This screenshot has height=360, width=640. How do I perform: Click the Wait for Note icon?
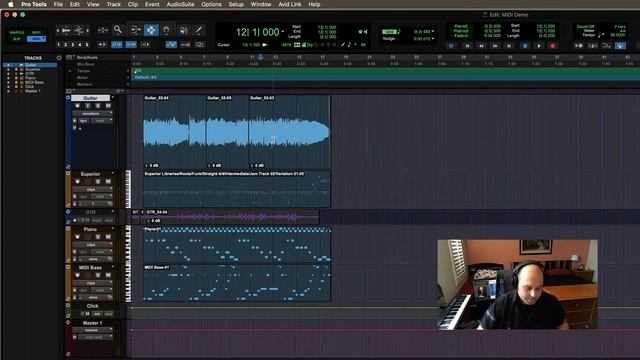[578, 46]
